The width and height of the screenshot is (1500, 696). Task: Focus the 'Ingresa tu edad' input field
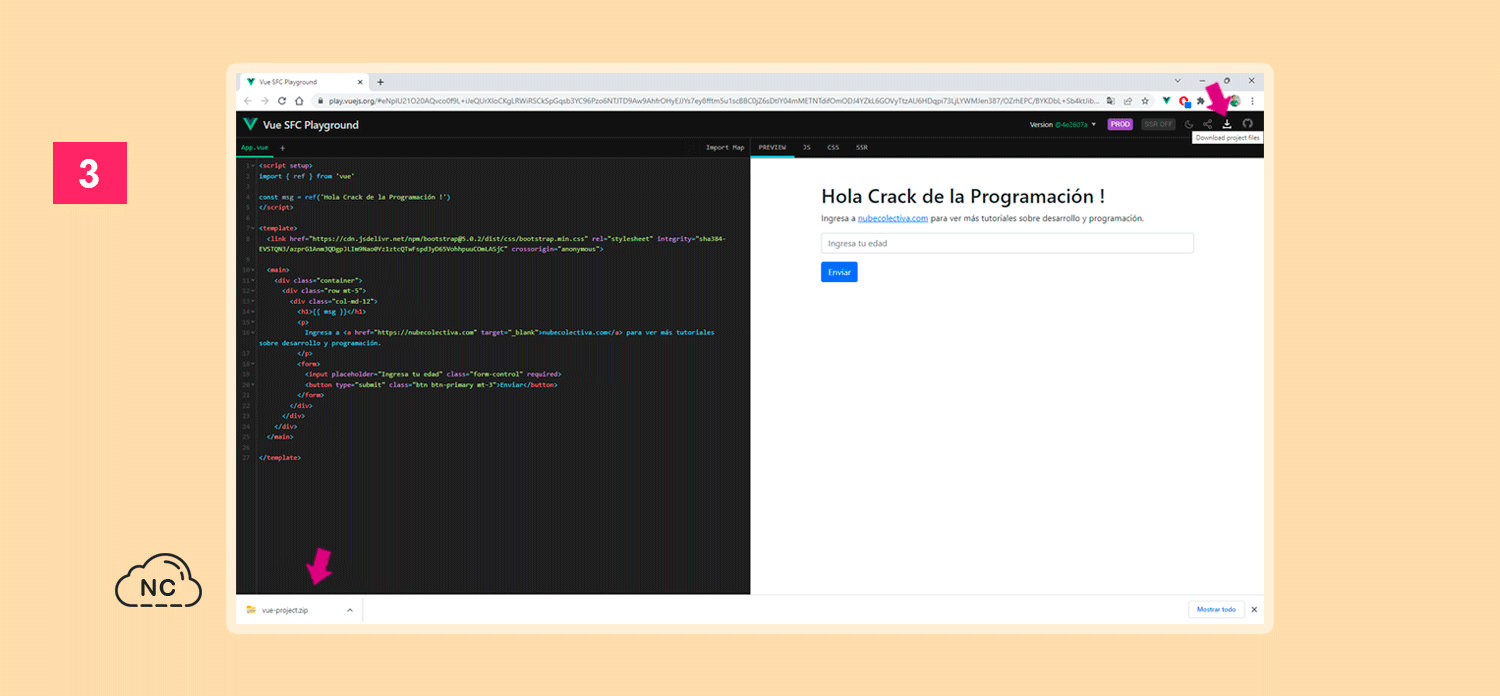pos(1007,243)
